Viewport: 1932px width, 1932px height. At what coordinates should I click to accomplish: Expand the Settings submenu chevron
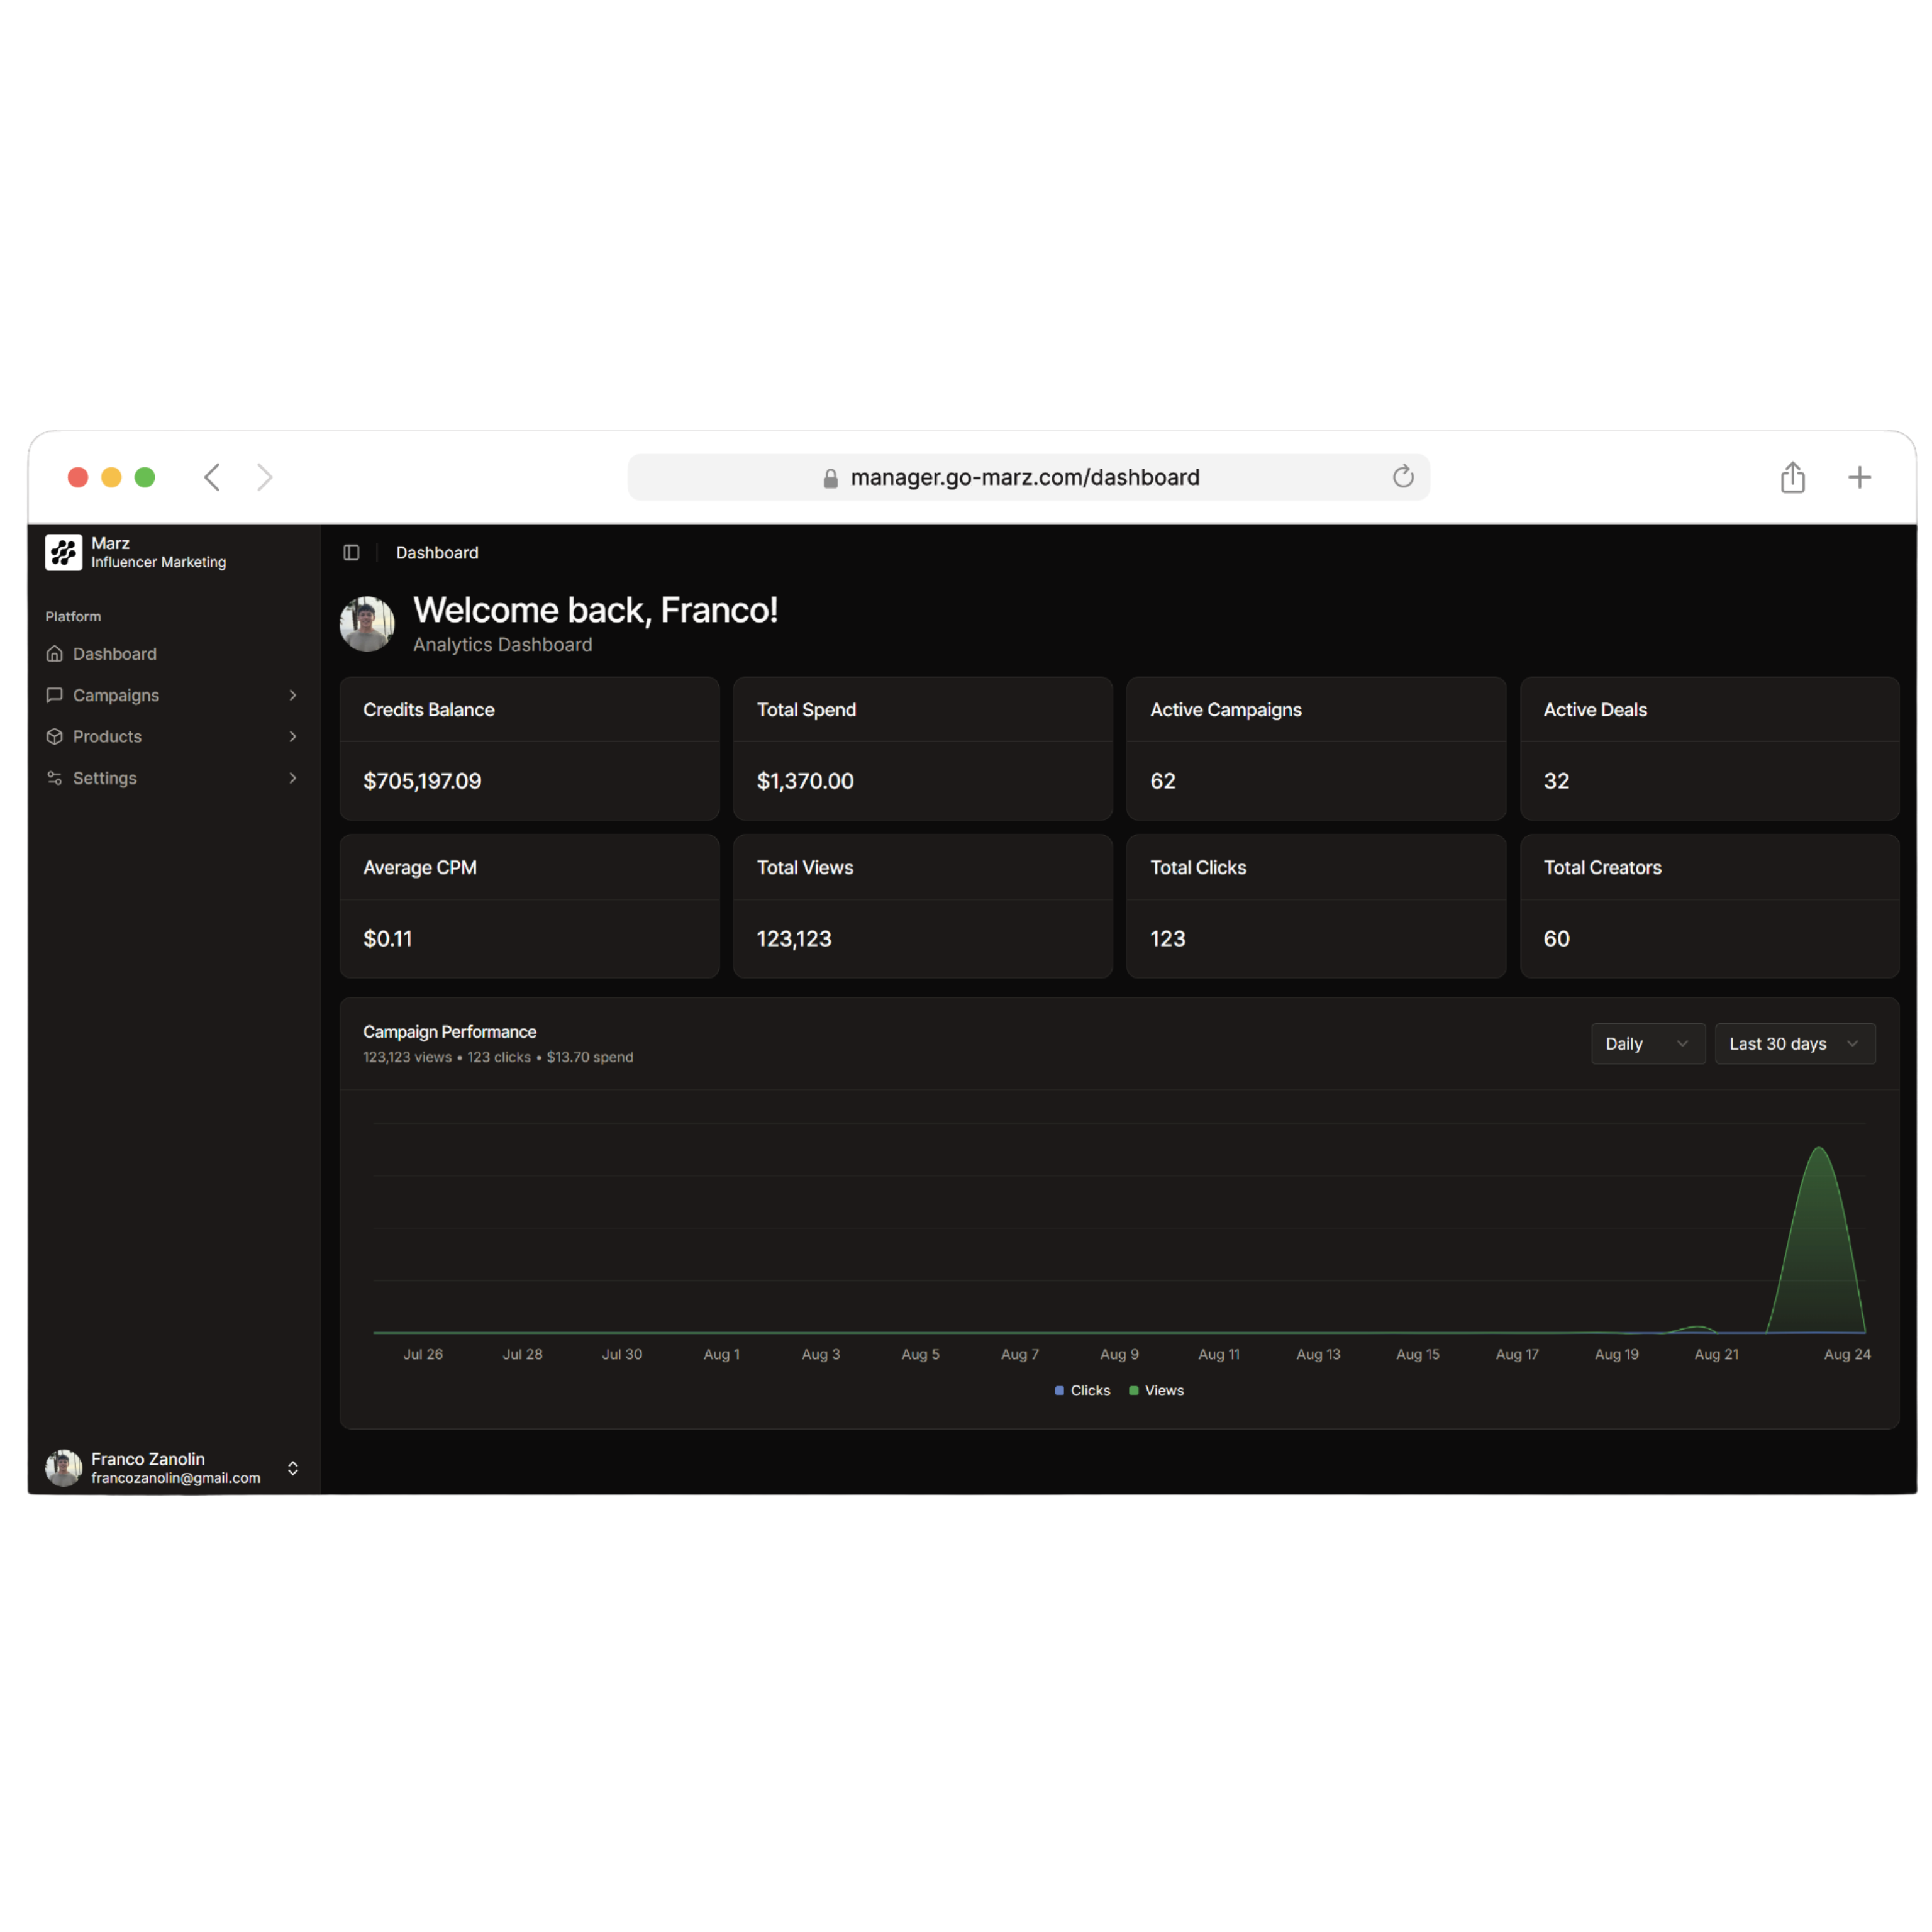tap(293, 778)
